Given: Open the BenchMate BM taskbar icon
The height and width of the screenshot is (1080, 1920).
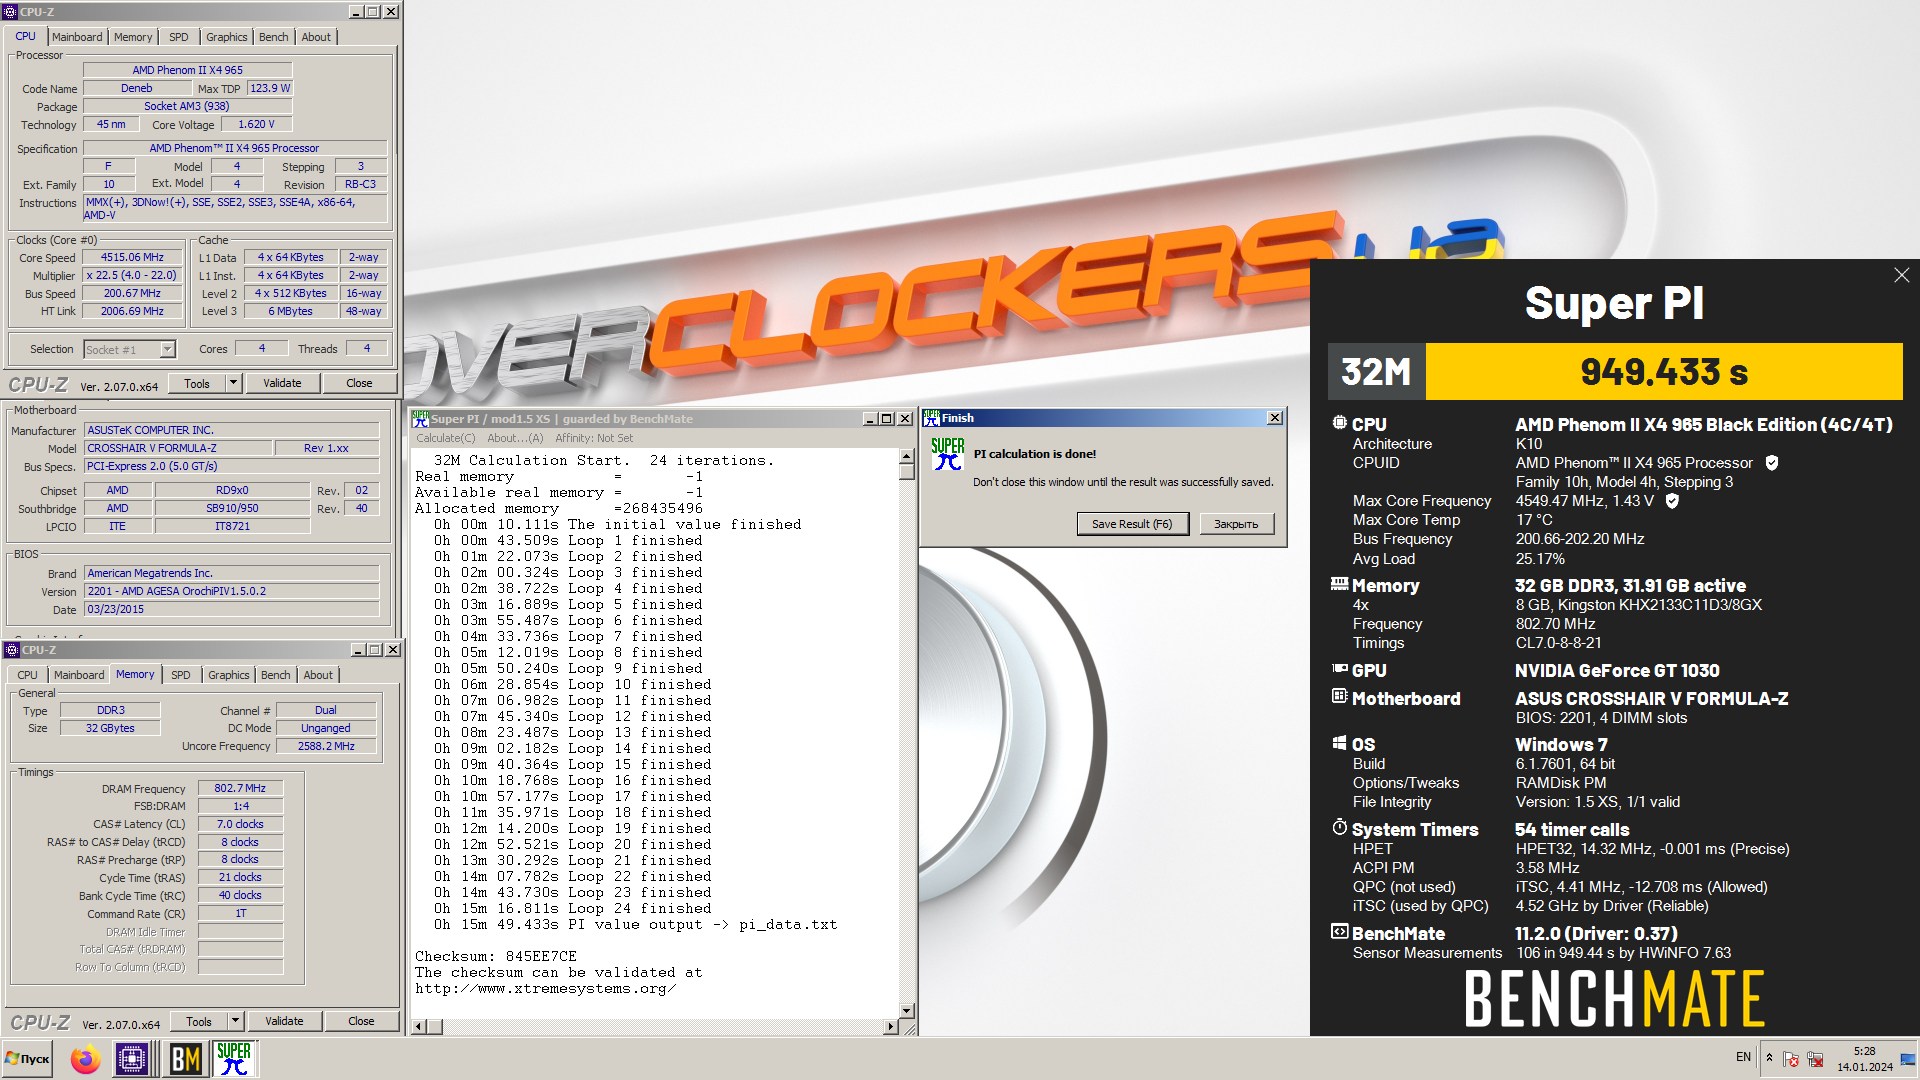Looking at the screenshot, I should tap(185, 1059).
